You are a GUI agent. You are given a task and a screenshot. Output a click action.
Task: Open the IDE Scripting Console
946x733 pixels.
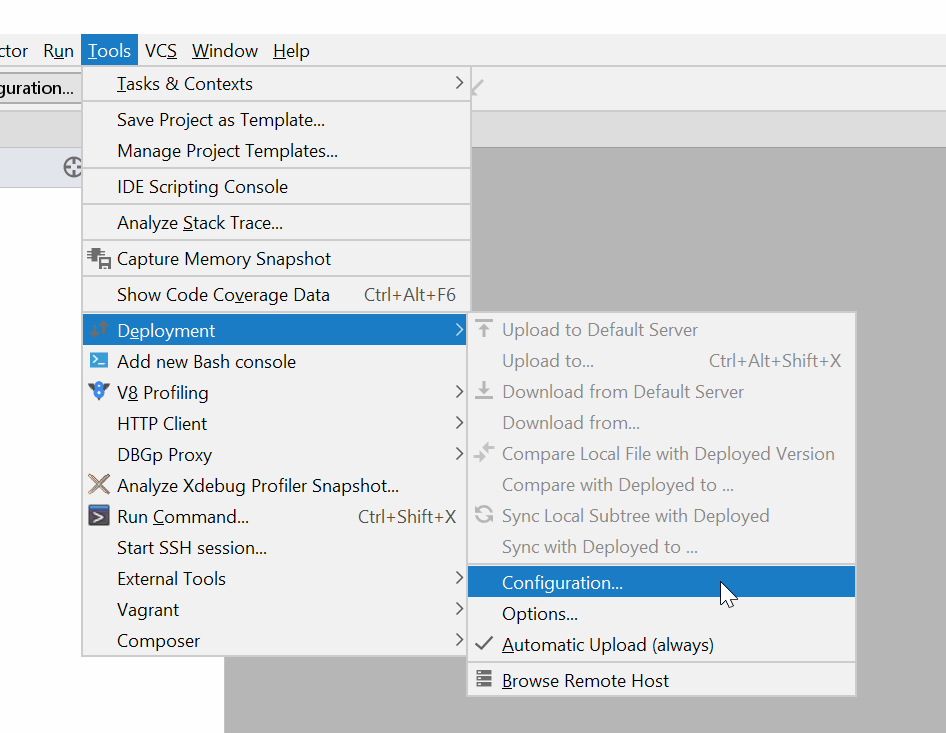pyautogui.click(x=202, y=187)
